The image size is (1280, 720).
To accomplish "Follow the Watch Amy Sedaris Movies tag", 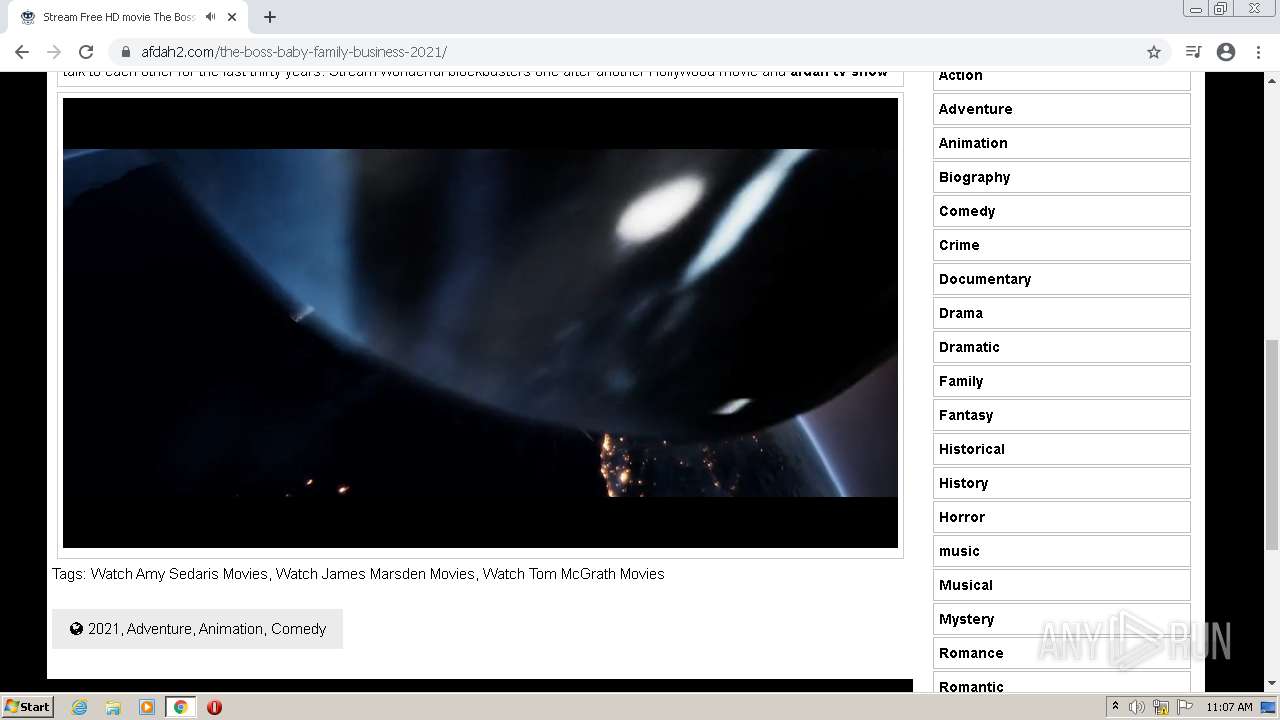I will tap(179, 574).
